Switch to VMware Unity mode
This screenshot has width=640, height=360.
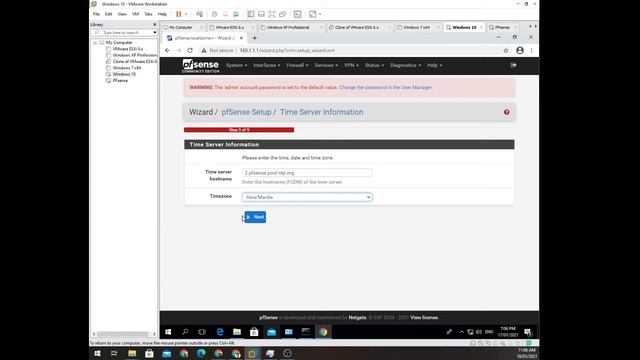282,14
